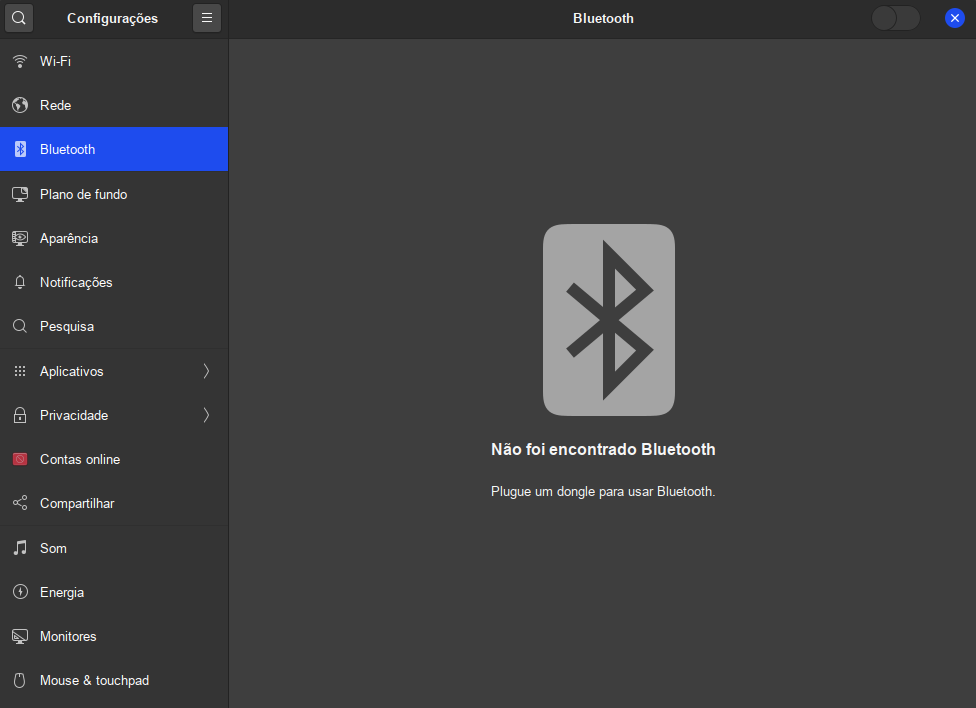Open Contas online settings
The width and height of the screenshot is (976, 708).
pyautogui.click(x=80, y=459)
